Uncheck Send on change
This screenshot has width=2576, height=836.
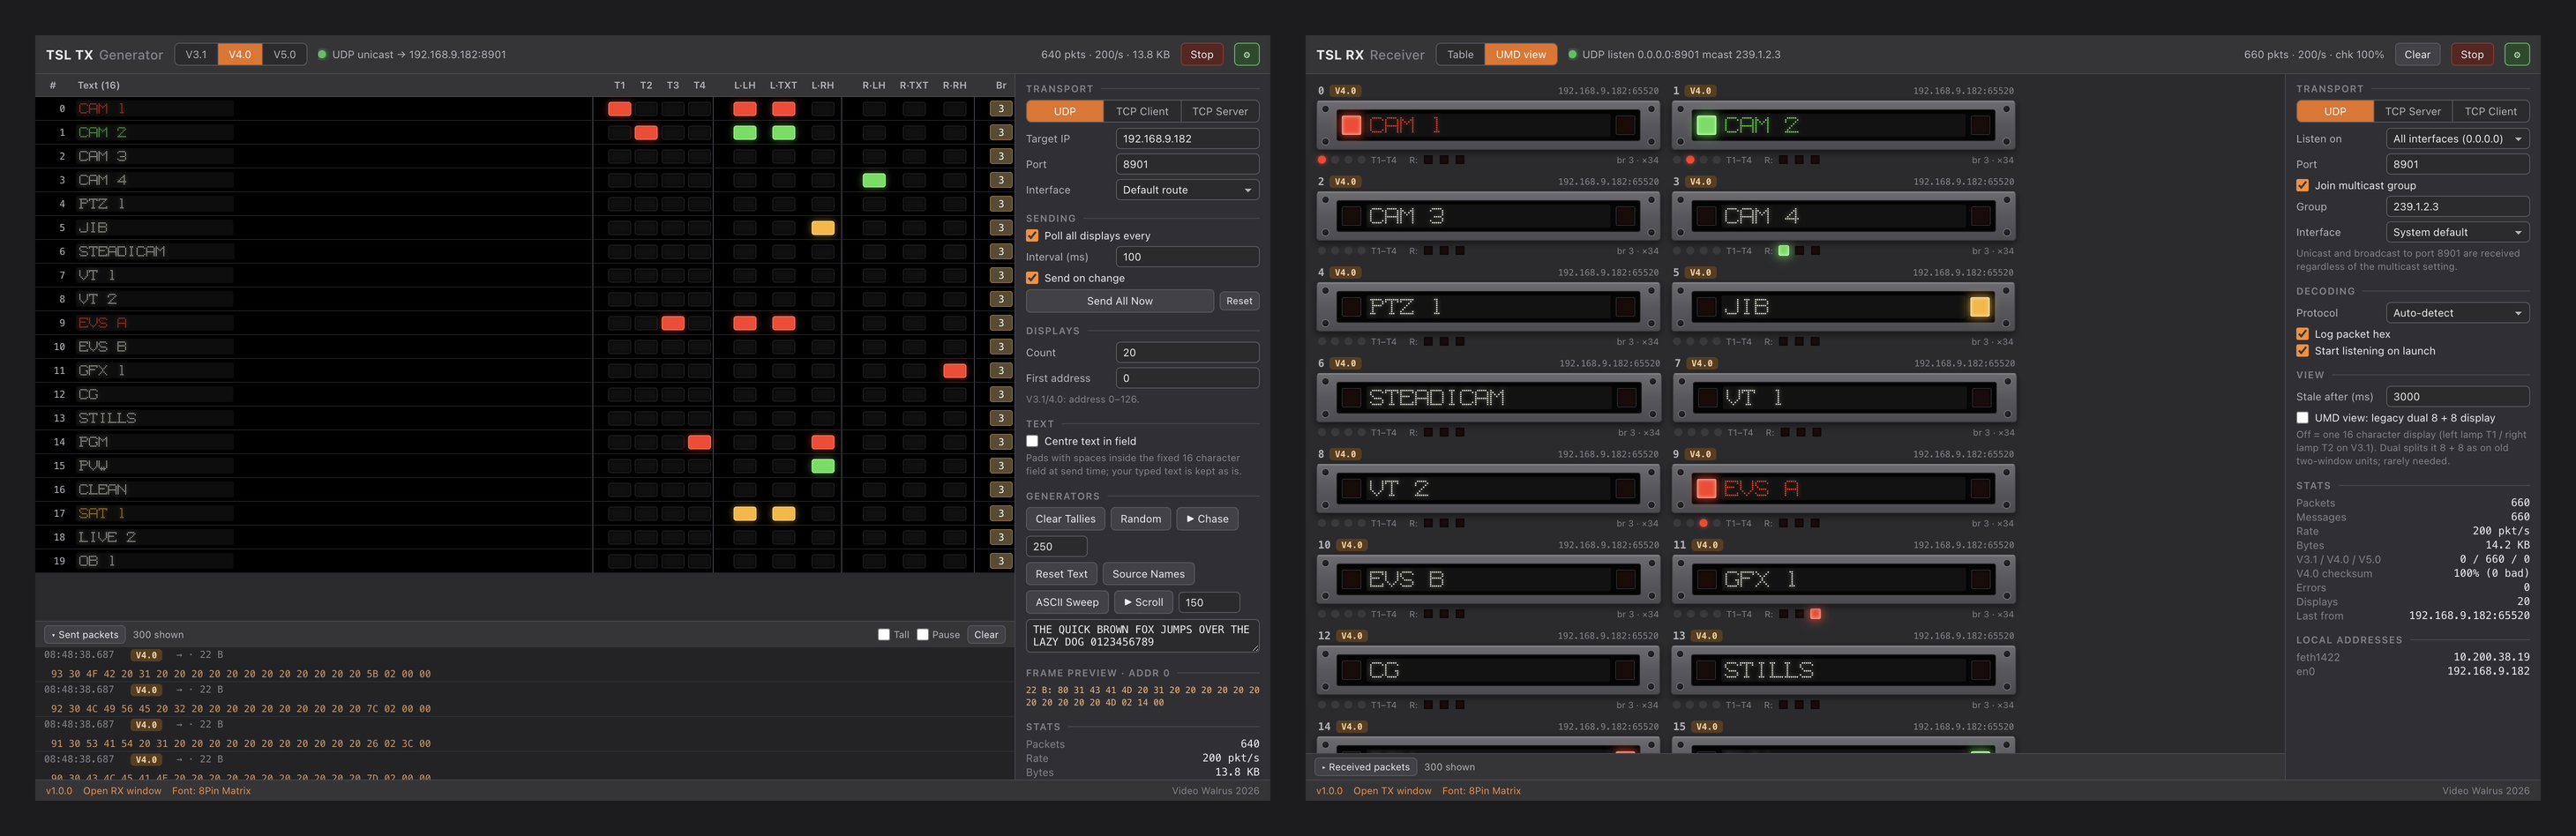coord(1032,278)
